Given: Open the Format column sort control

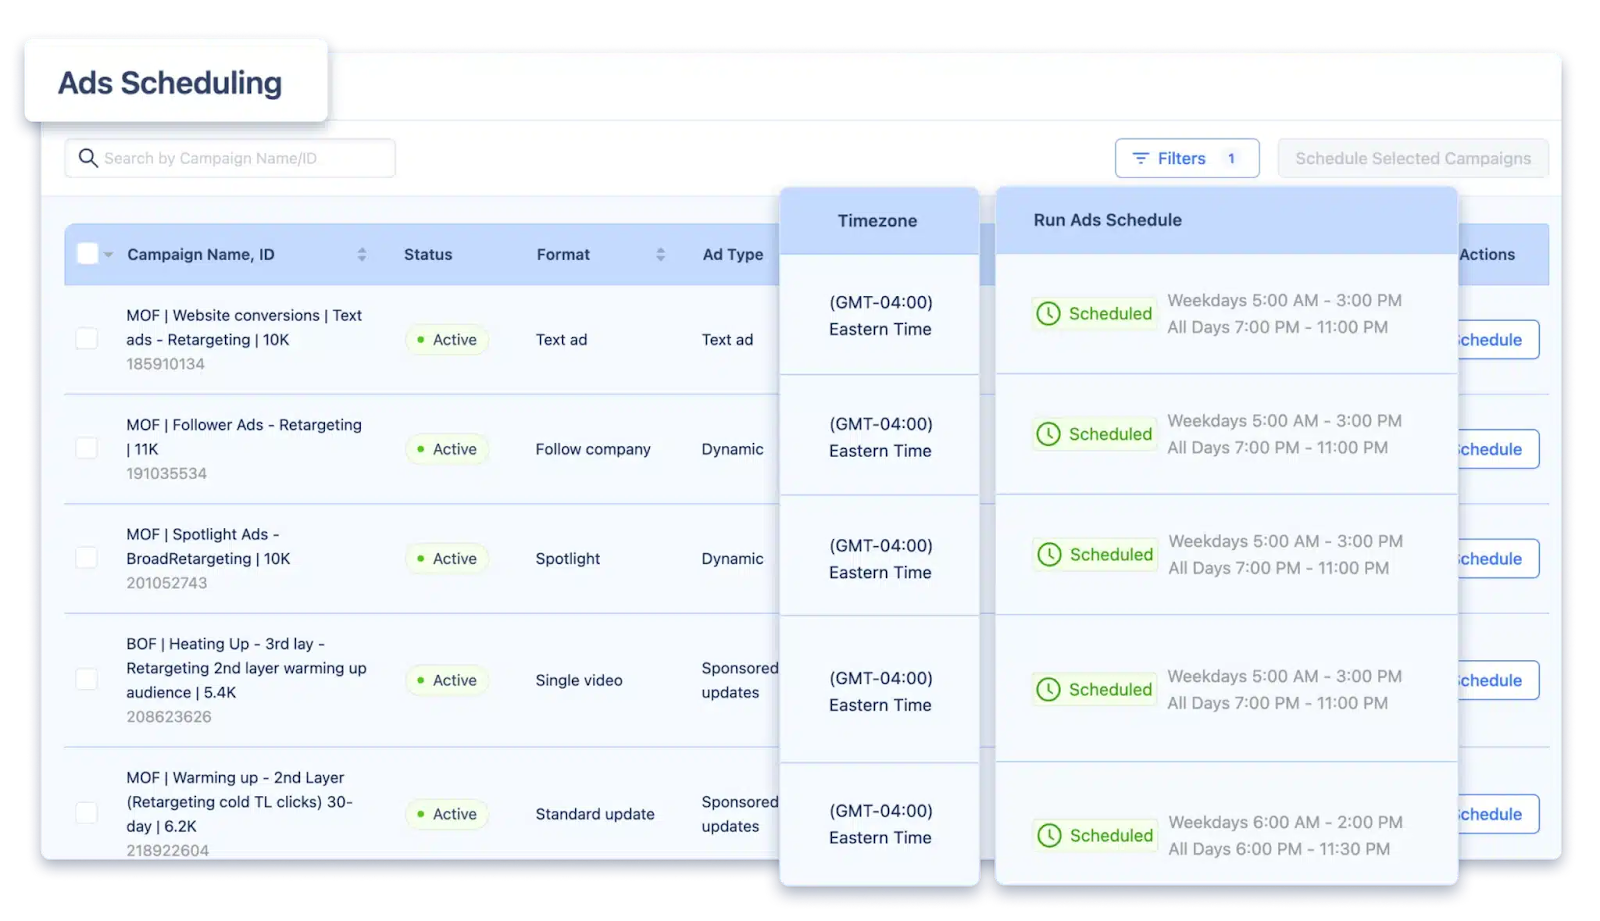Looking at the screenshot, I should [660, 255].
